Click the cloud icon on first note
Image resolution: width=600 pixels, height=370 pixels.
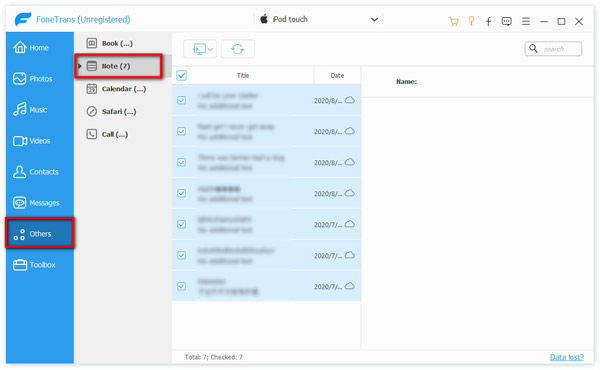pos(350,100)
